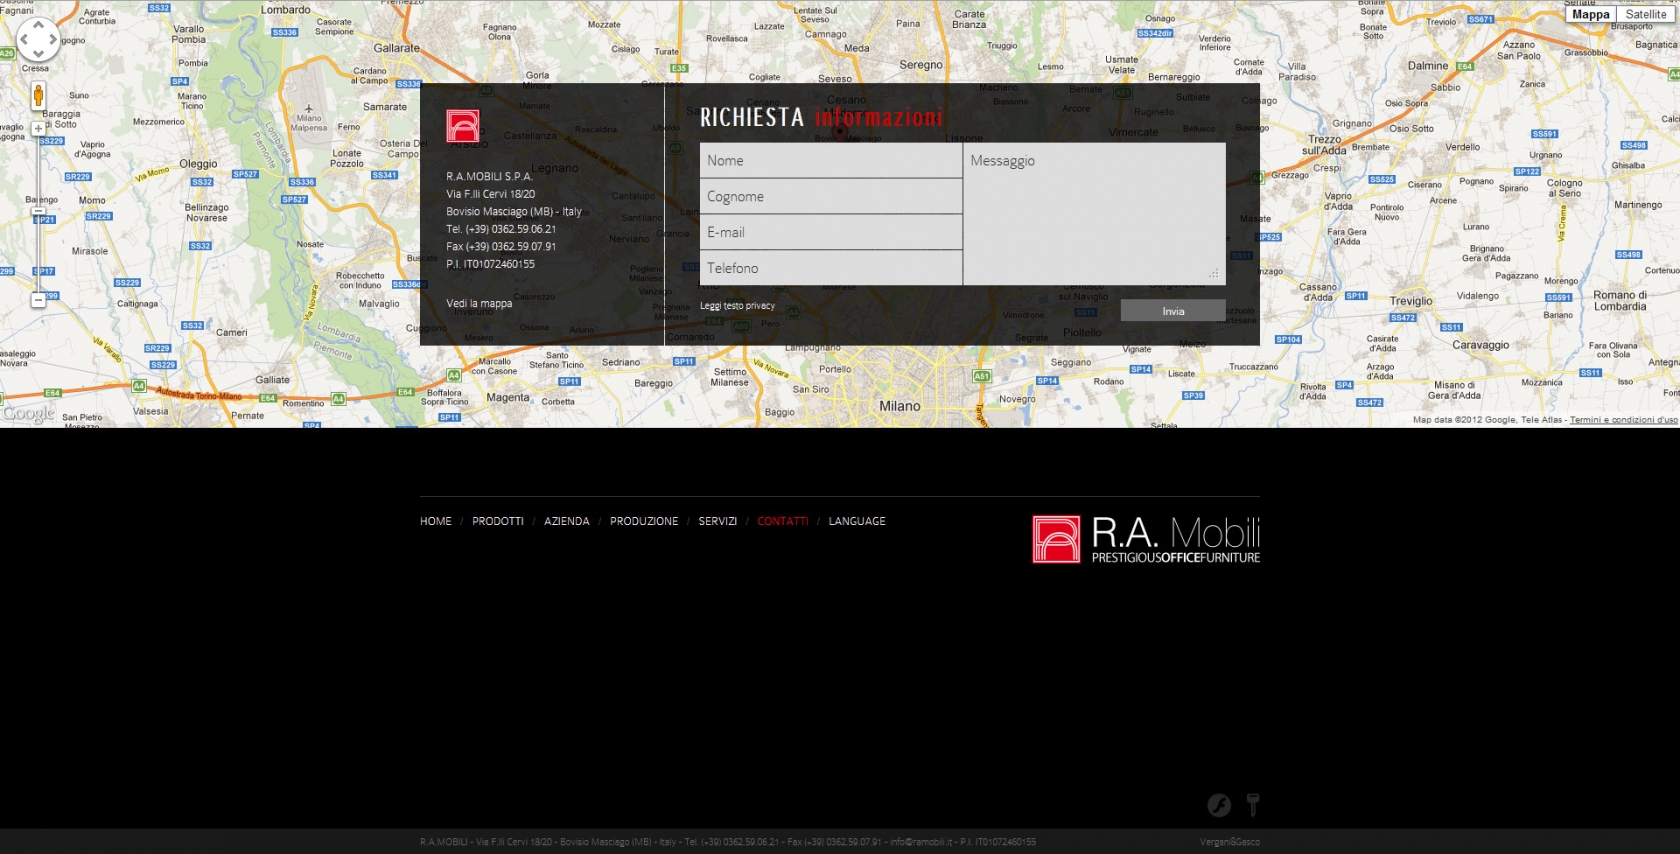Open LANGUAGE menu item
This screenshot has height=854, width=1680.
[857, 521]
